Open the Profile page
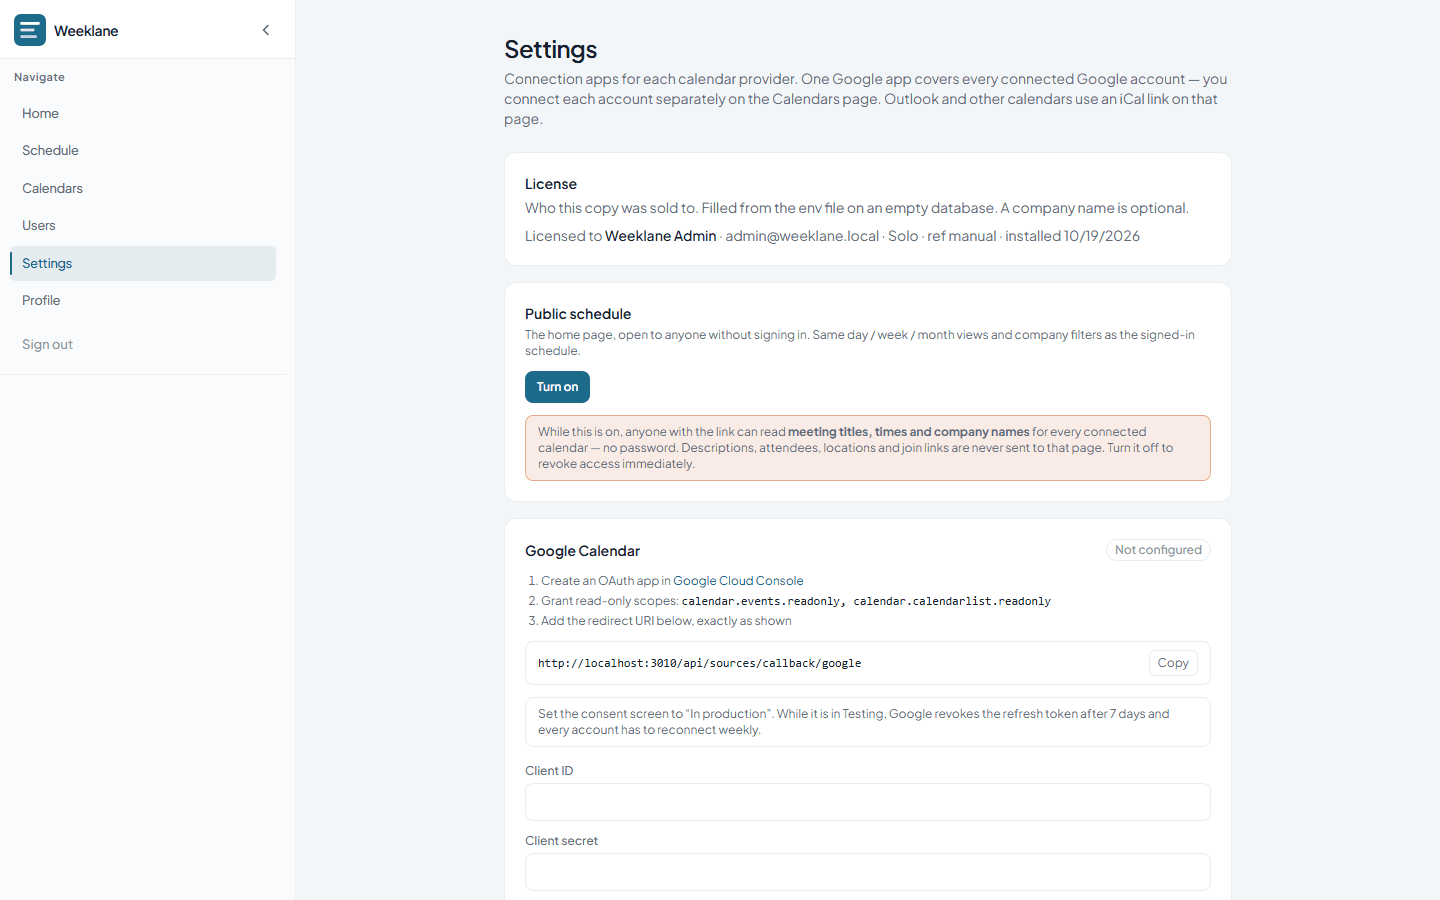This screenshot has height=900, width=1440. point(142,300)
